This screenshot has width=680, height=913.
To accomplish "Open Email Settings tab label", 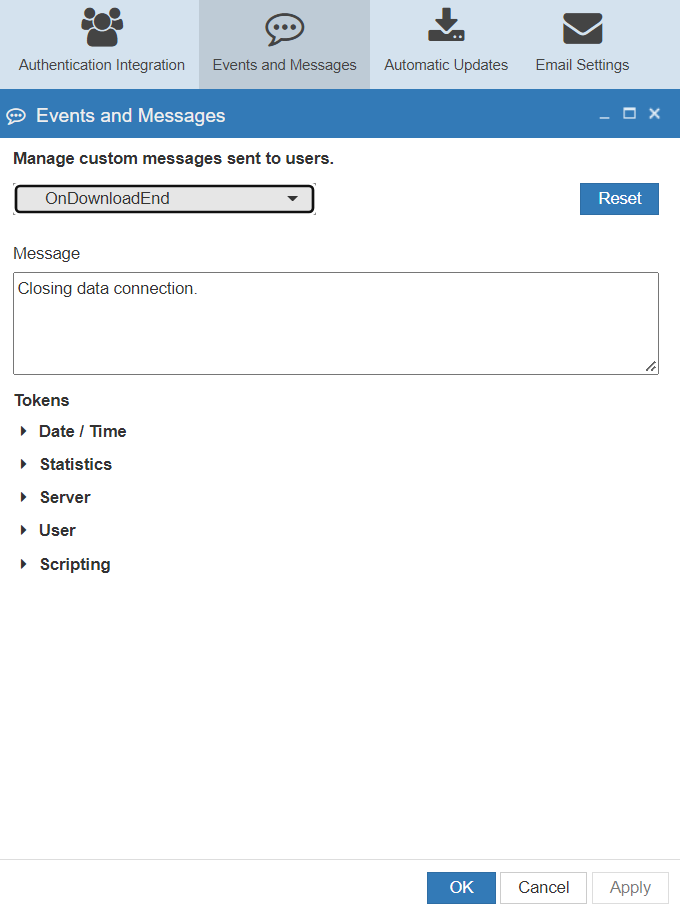I will (582, 65).
